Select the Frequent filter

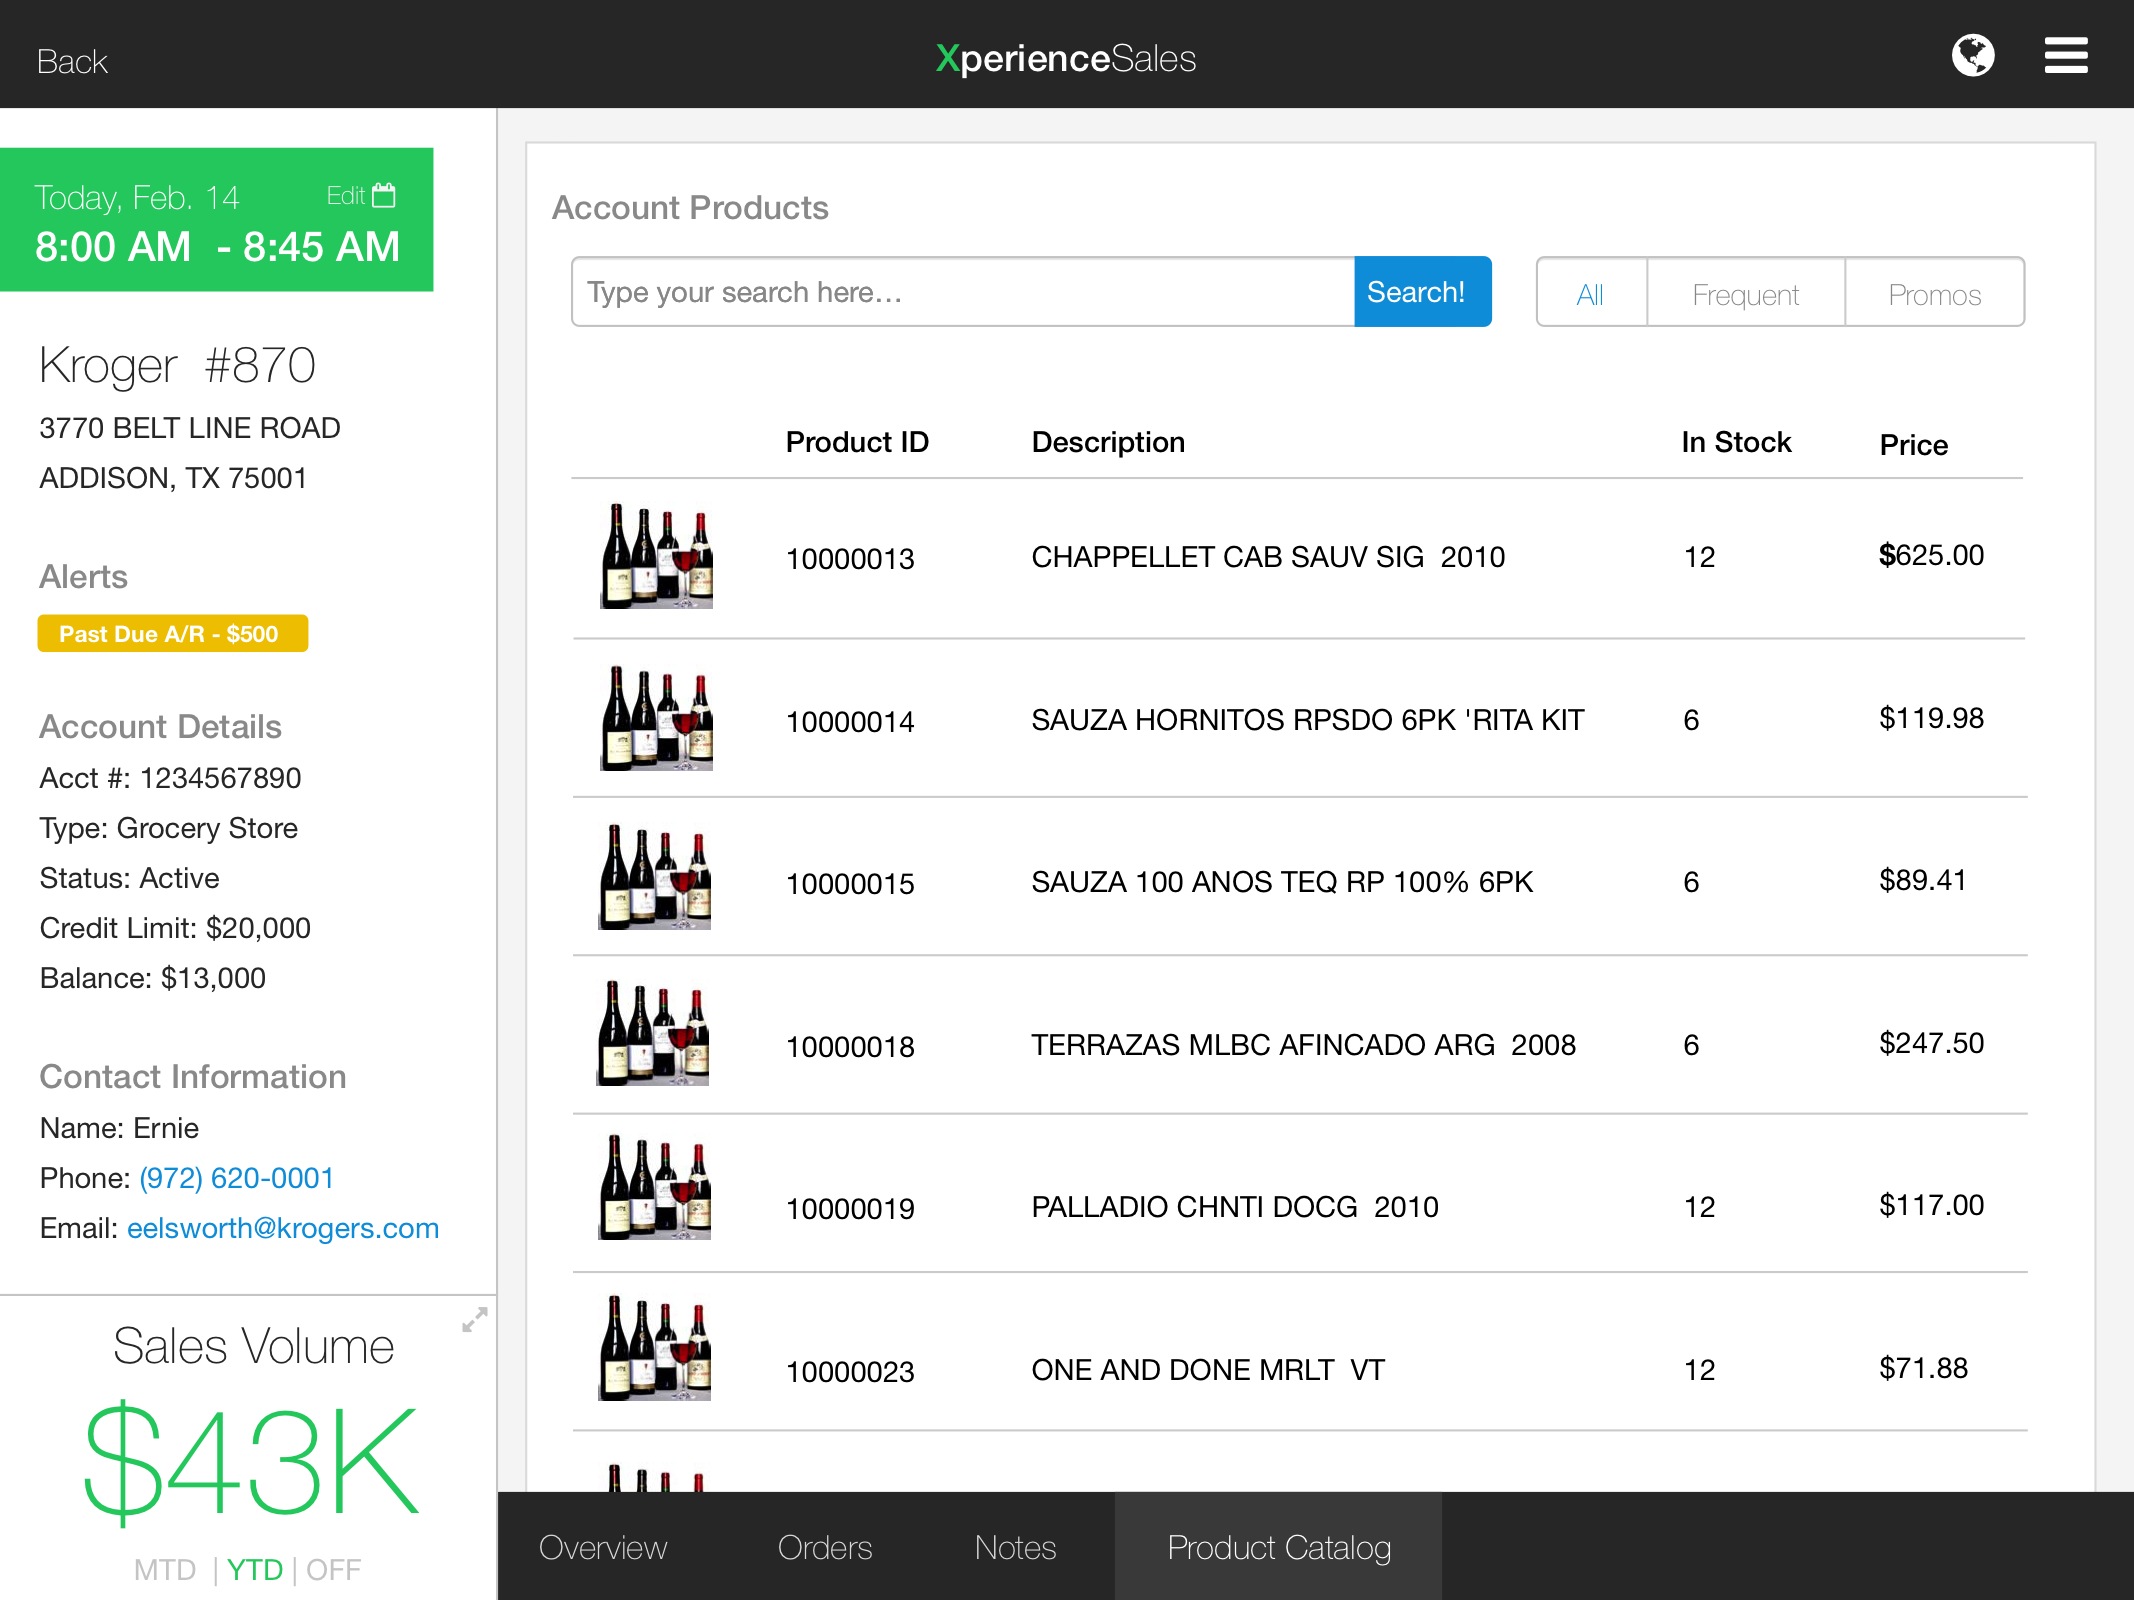click(1745, 294)
